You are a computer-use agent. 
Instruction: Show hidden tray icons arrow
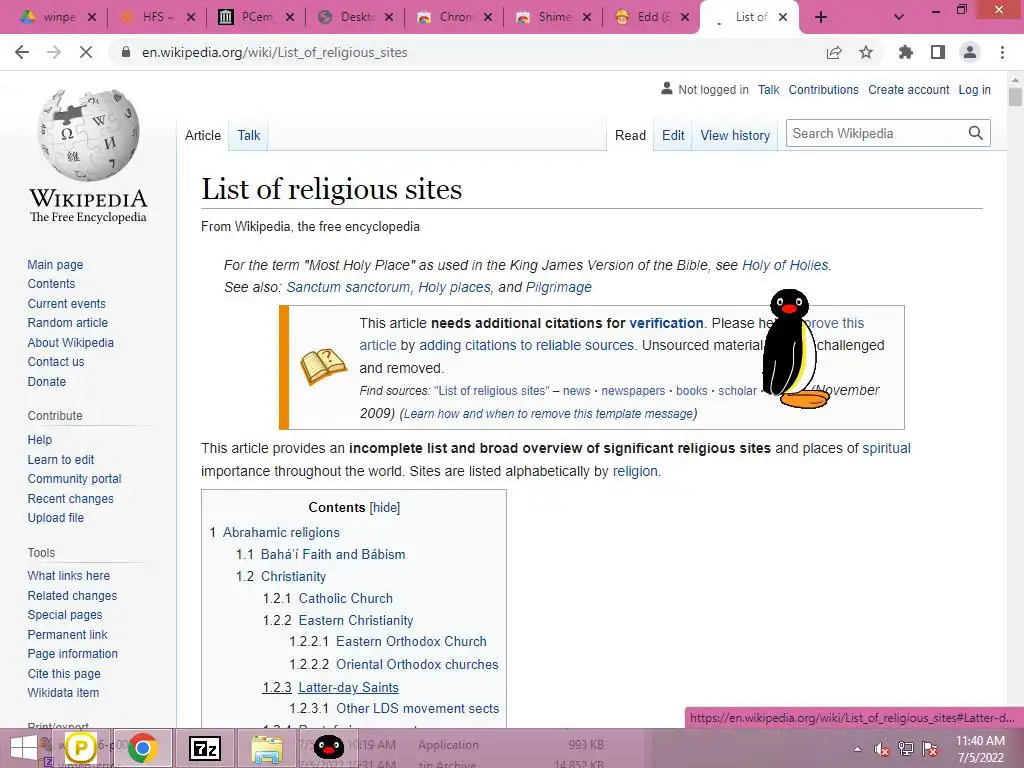click(857, 749)
